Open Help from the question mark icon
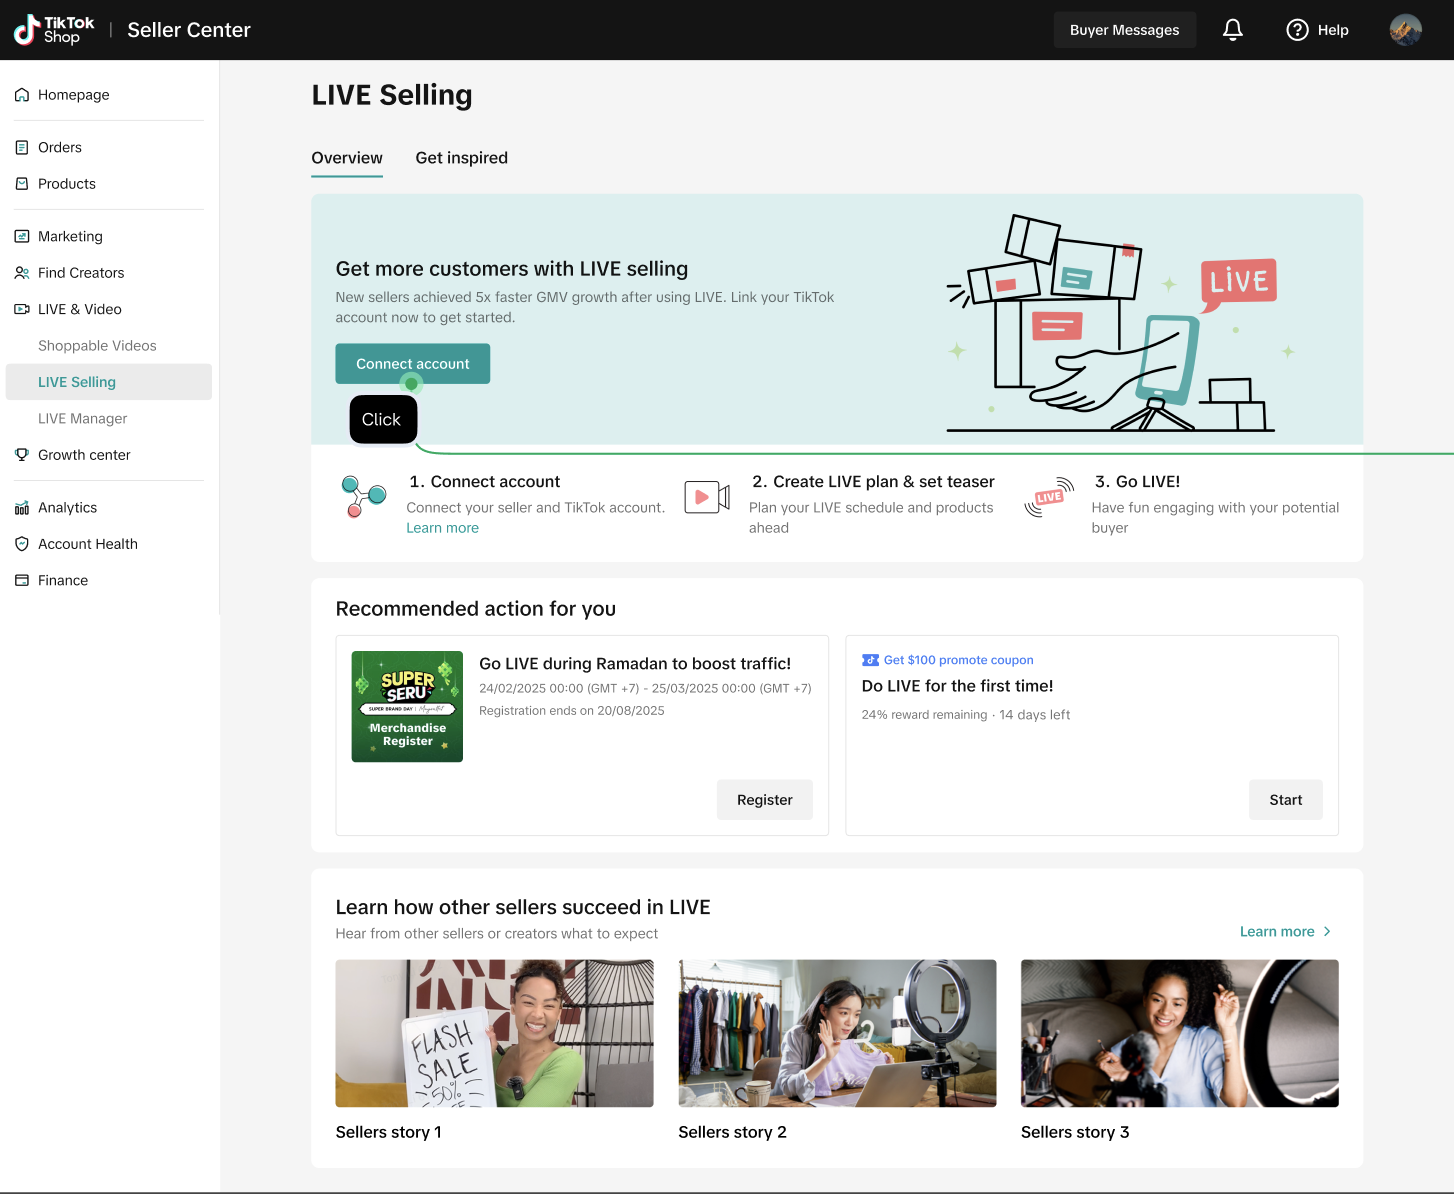1454x1194 pixels. point(1297,30)
